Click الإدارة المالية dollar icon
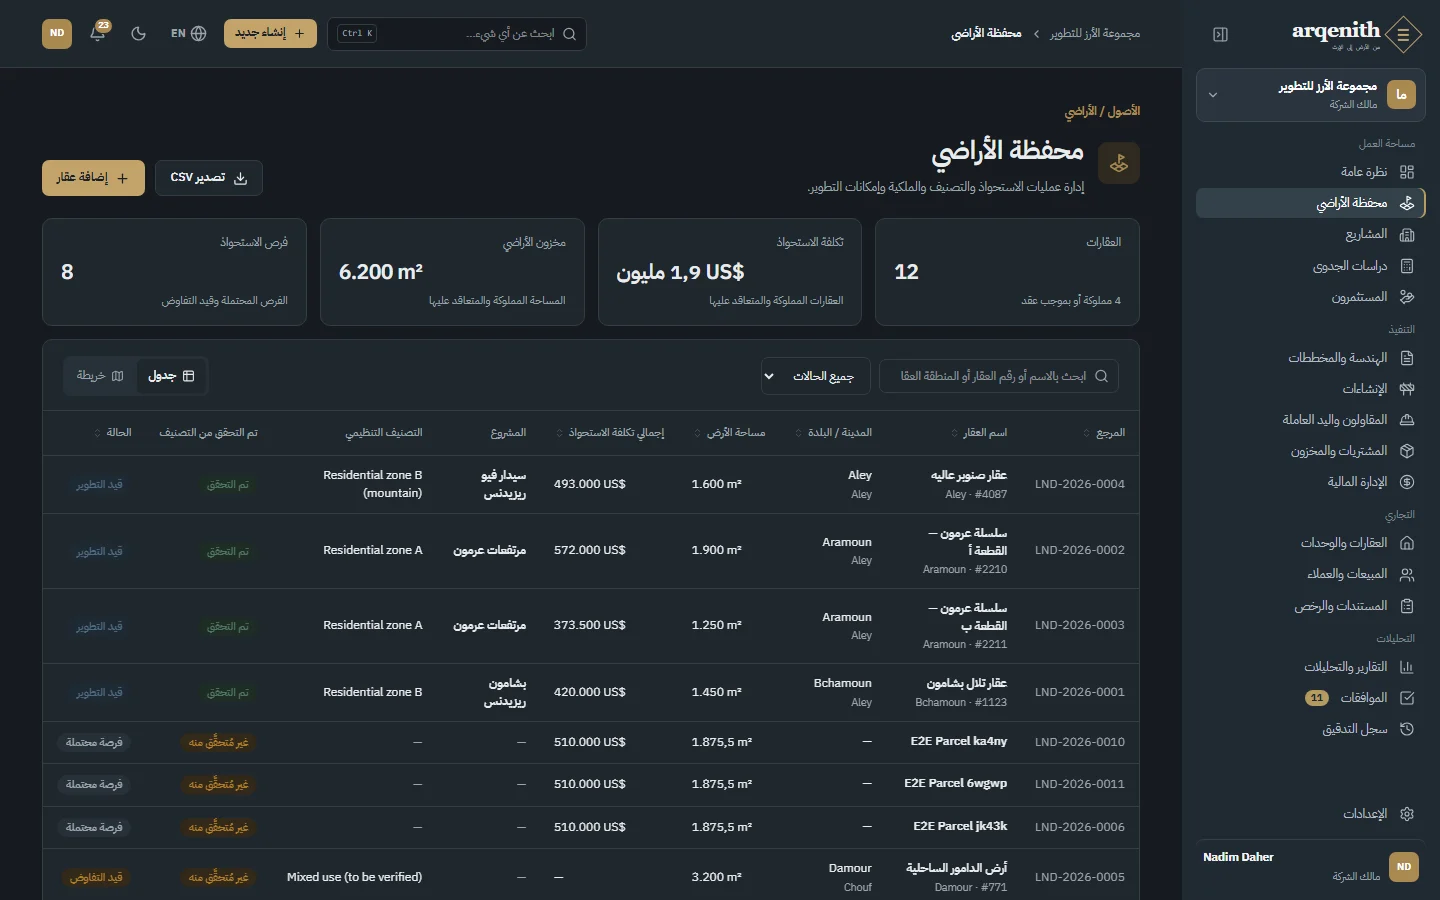1440x900 pixels. click(x=1407, y=482)
